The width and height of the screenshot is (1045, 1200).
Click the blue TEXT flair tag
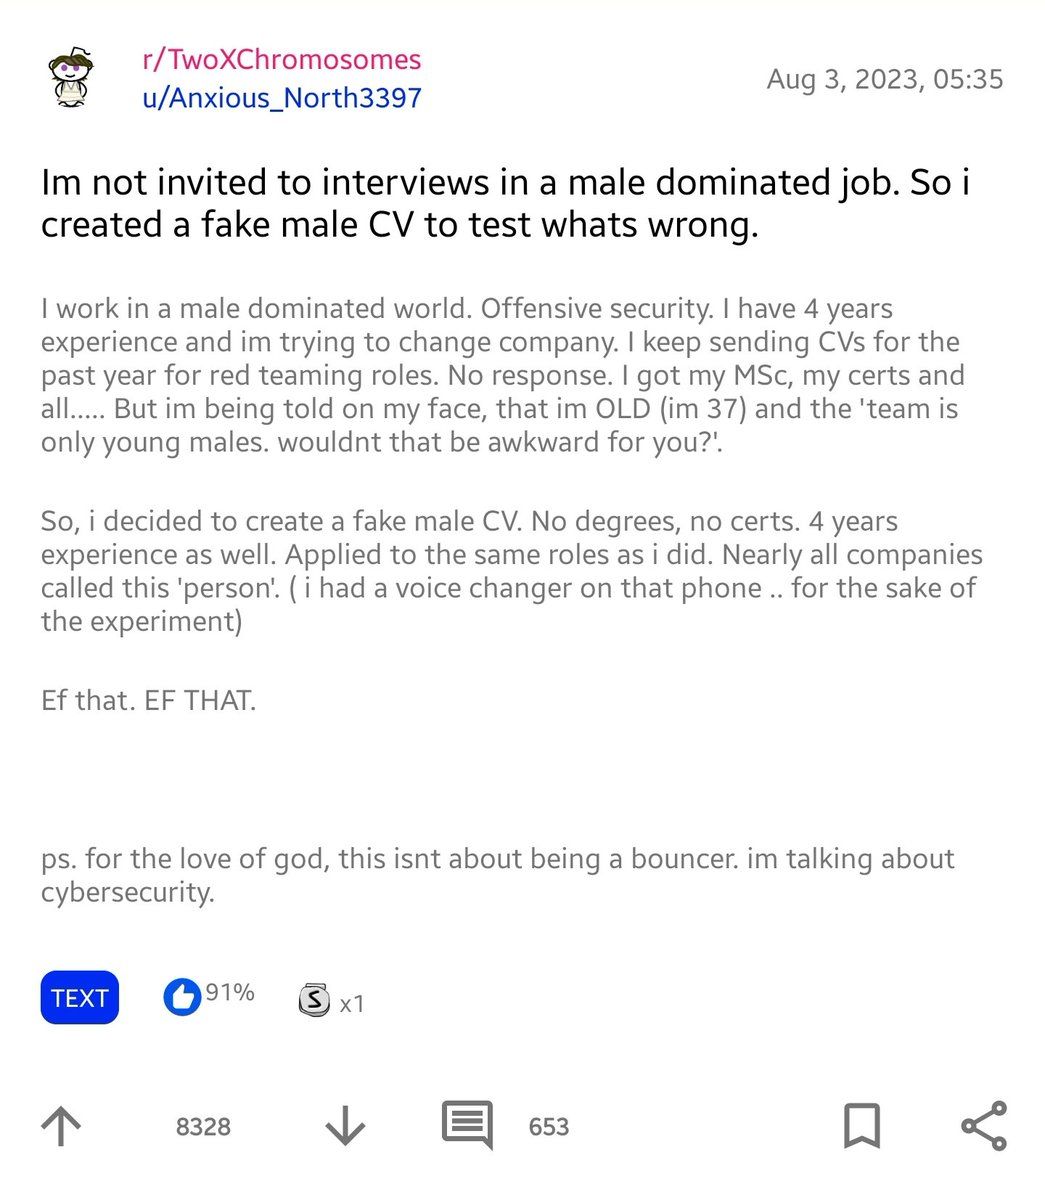tap(79, 998)
